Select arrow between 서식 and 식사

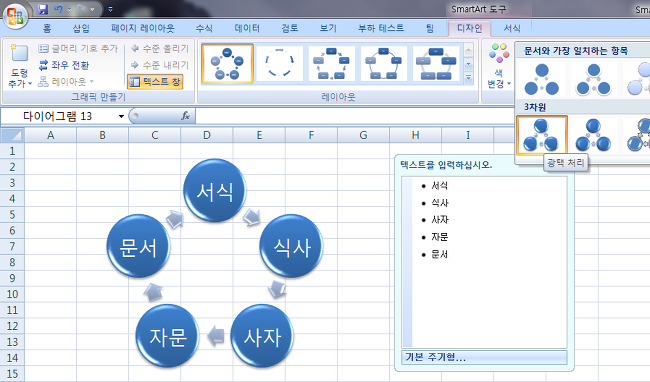252,217
